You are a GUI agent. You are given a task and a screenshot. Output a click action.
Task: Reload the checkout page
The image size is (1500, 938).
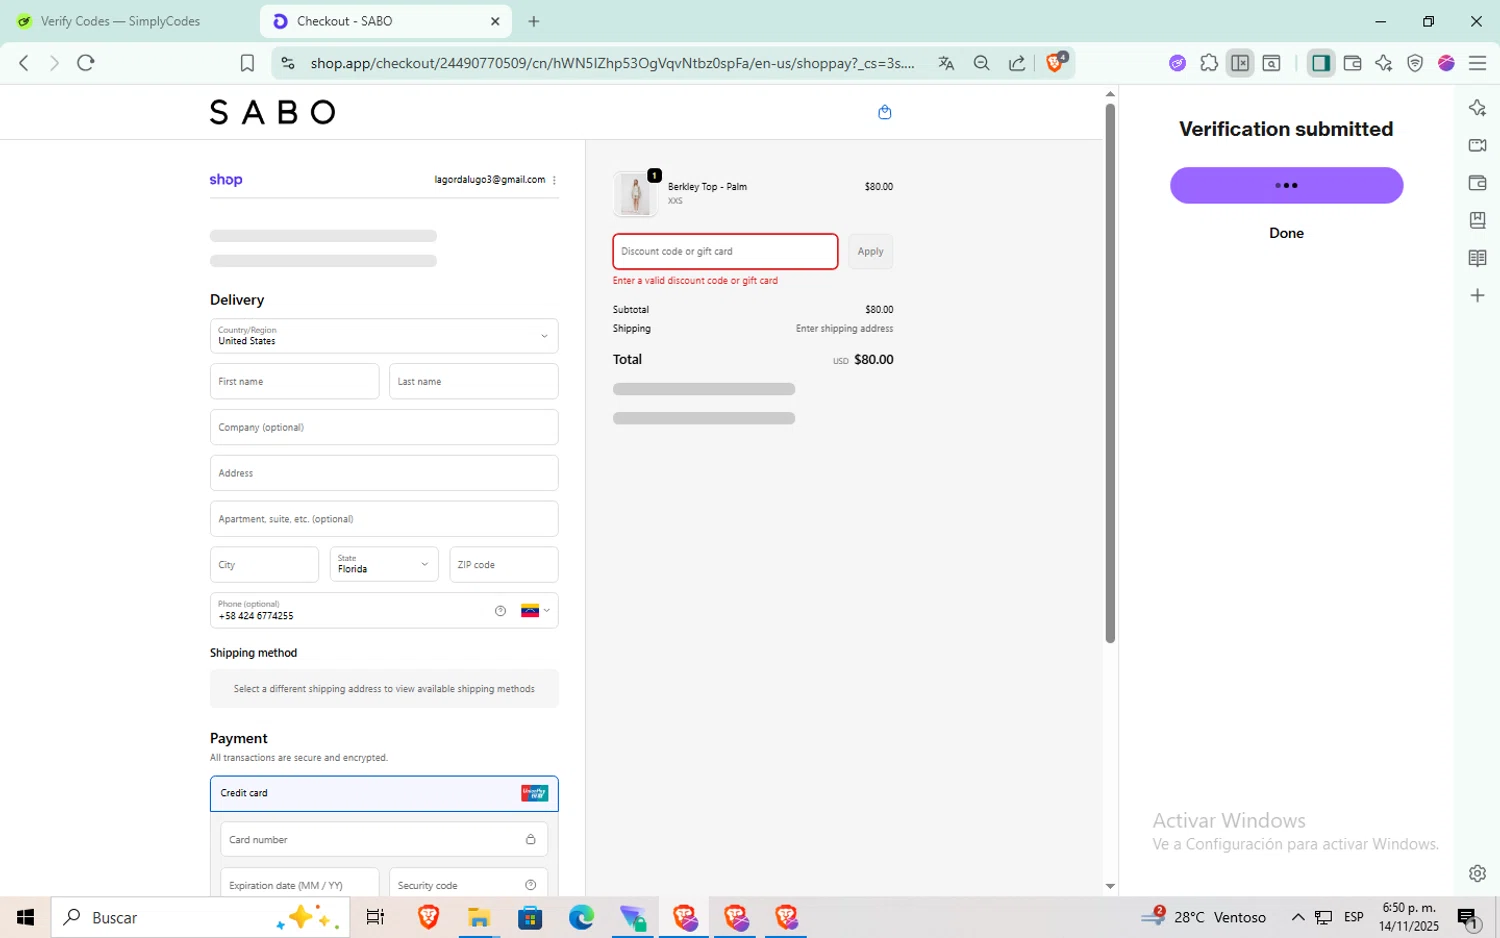(86, 63)
